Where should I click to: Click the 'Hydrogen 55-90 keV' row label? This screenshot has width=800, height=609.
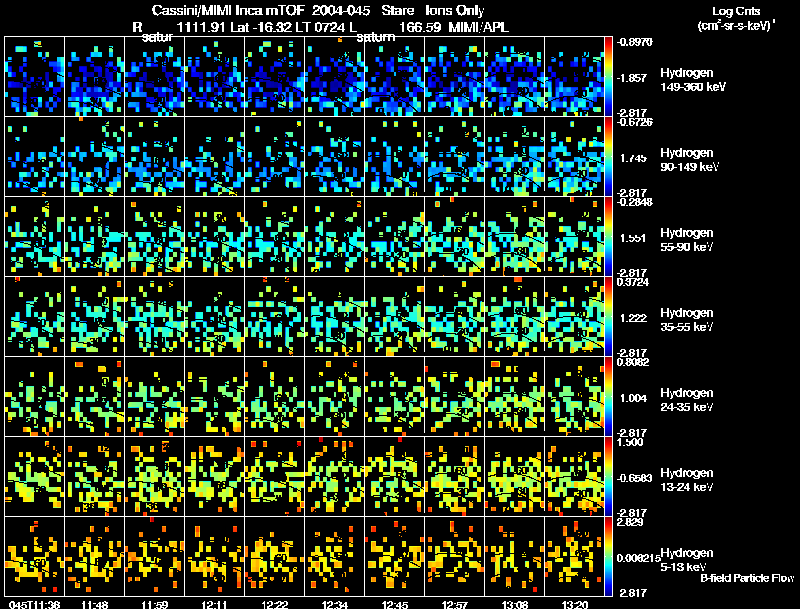coord(687,240)
